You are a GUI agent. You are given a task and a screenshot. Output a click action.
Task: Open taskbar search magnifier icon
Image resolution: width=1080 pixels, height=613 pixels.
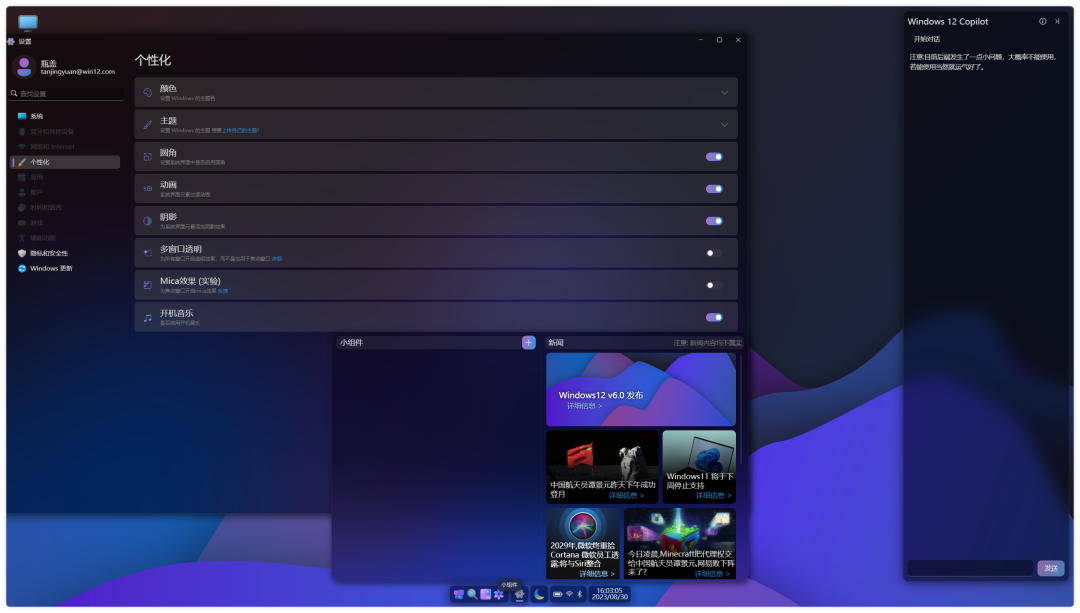(472, 594)
